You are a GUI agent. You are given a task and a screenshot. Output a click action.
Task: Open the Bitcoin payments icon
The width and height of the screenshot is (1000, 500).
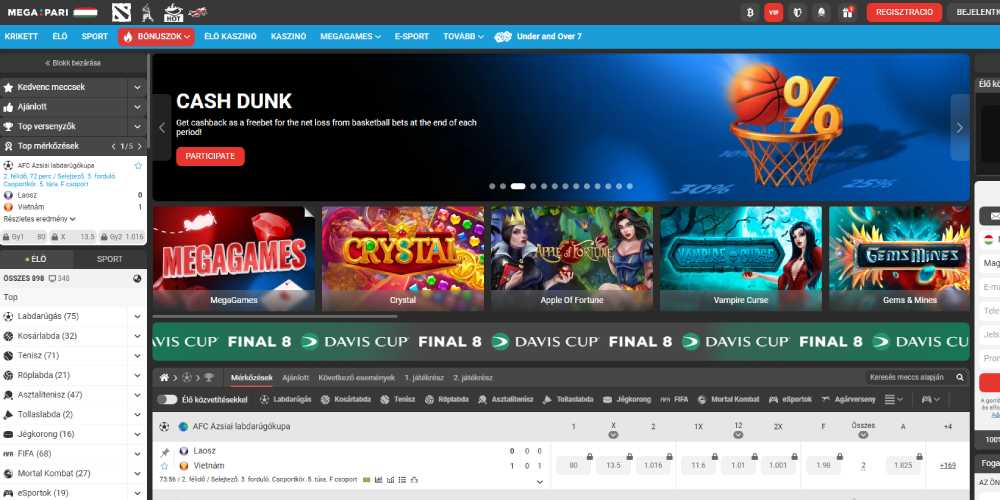[749, 12]
